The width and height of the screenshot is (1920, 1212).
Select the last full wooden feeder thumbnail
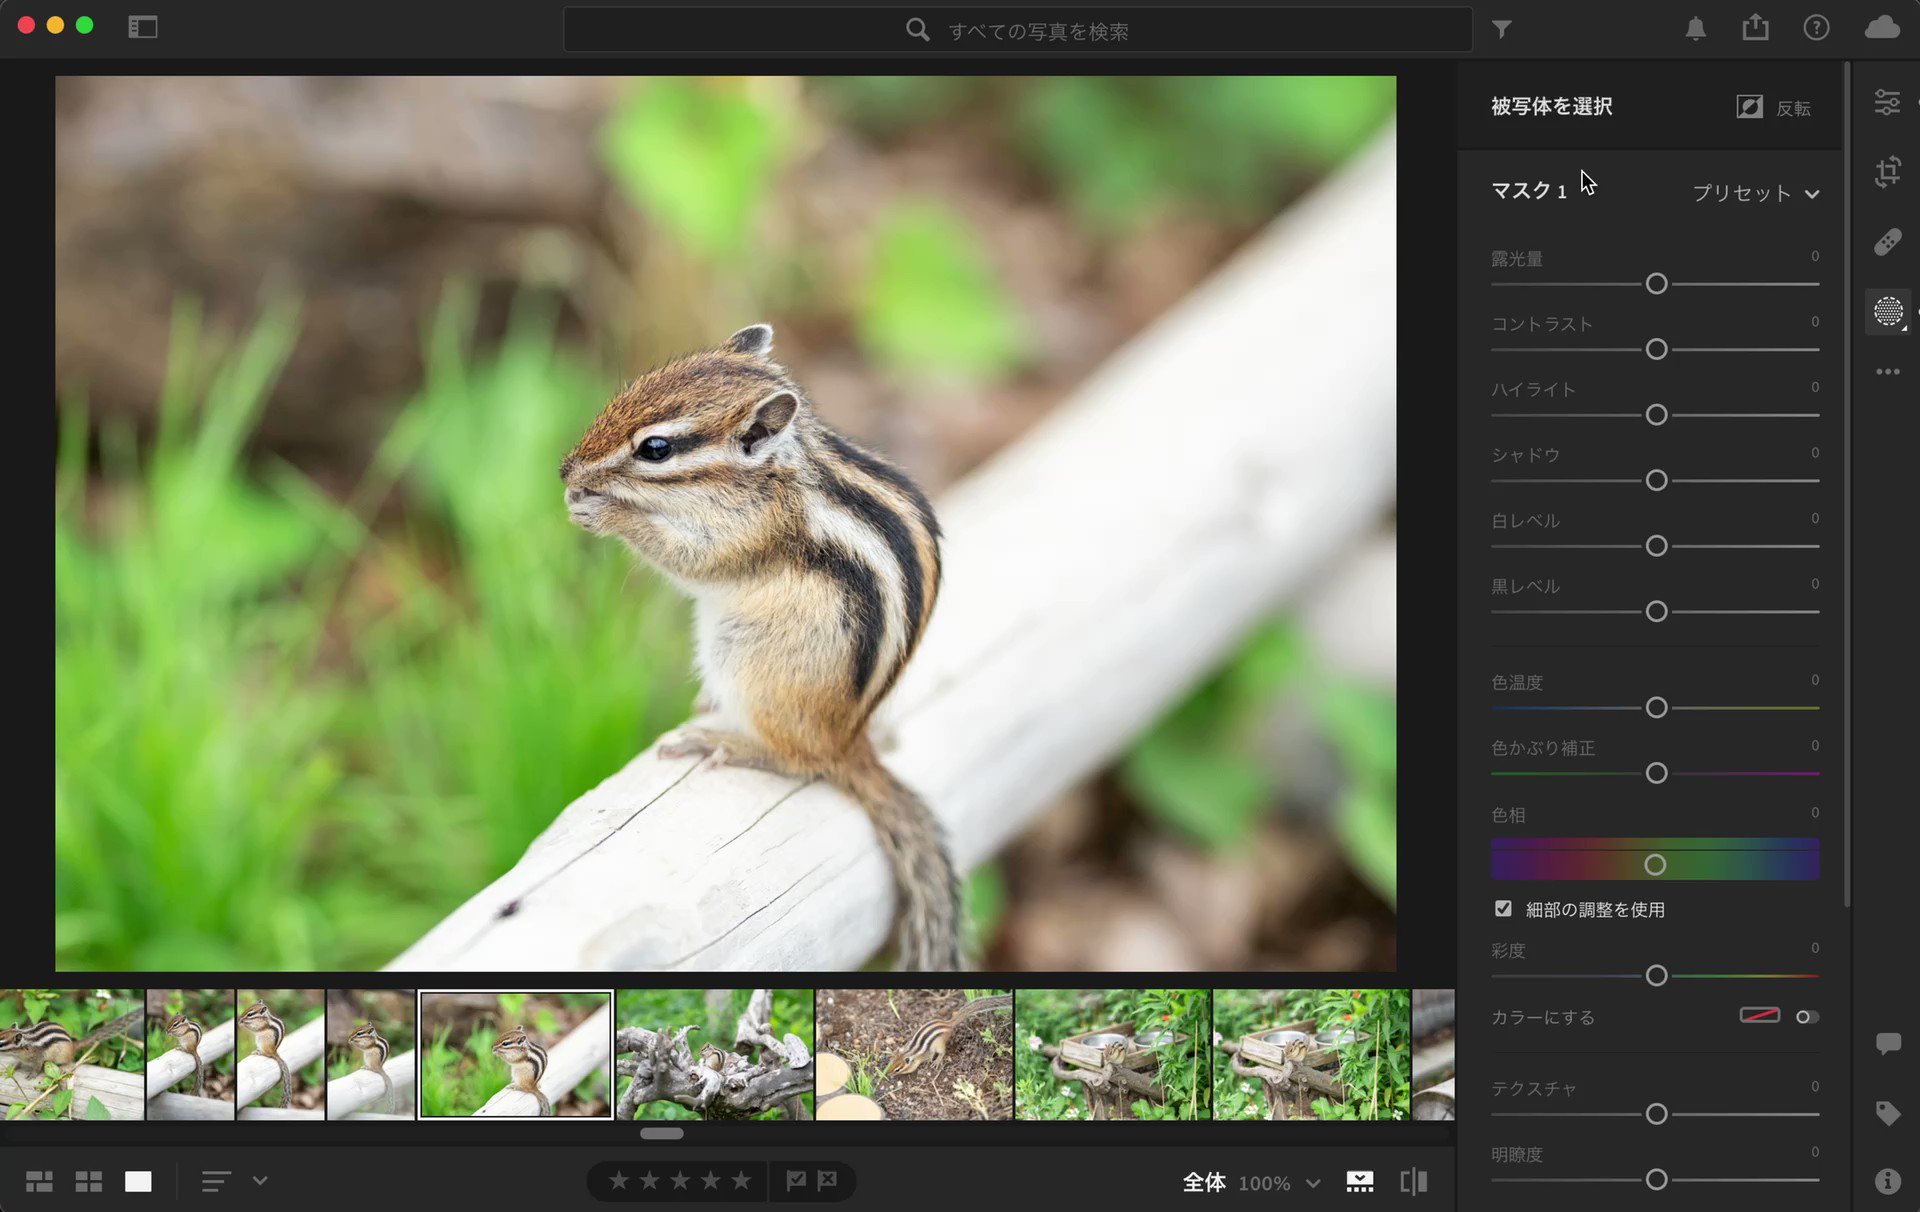1311,1055
